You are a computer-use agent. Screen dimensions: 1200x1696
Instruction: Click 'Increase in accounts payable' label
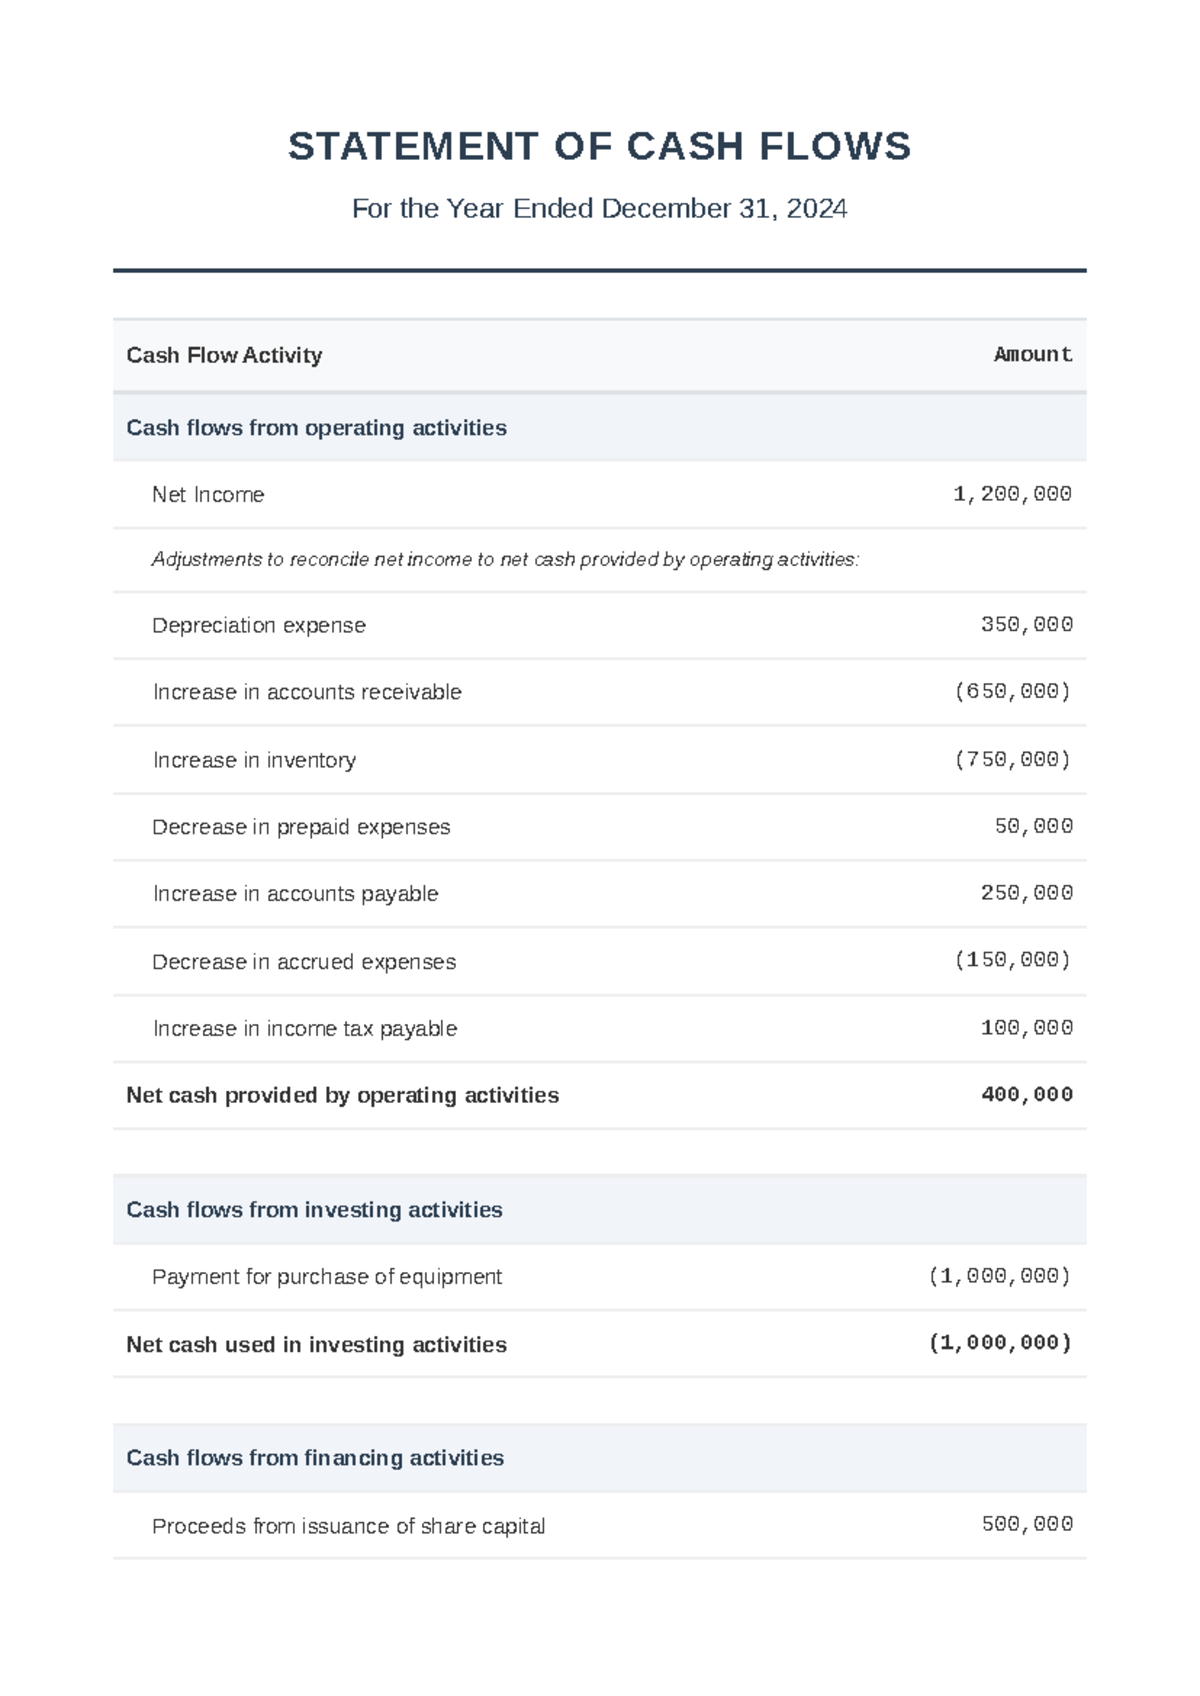point(295,894)
